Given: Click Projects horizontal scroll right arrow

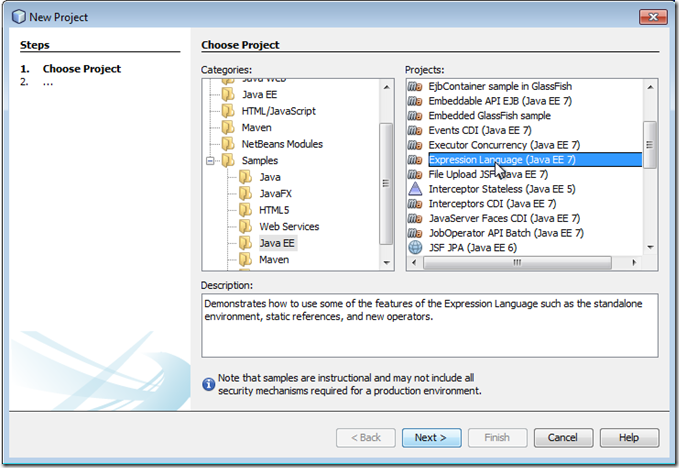Looking at the screenshot, I should pyautogui.click(x=634, y=262).
